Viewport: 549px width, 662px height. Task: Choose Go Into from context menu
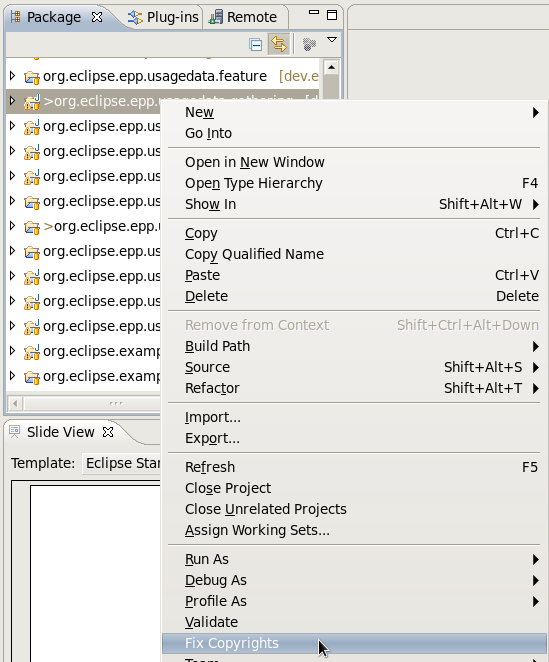[354, 133]
